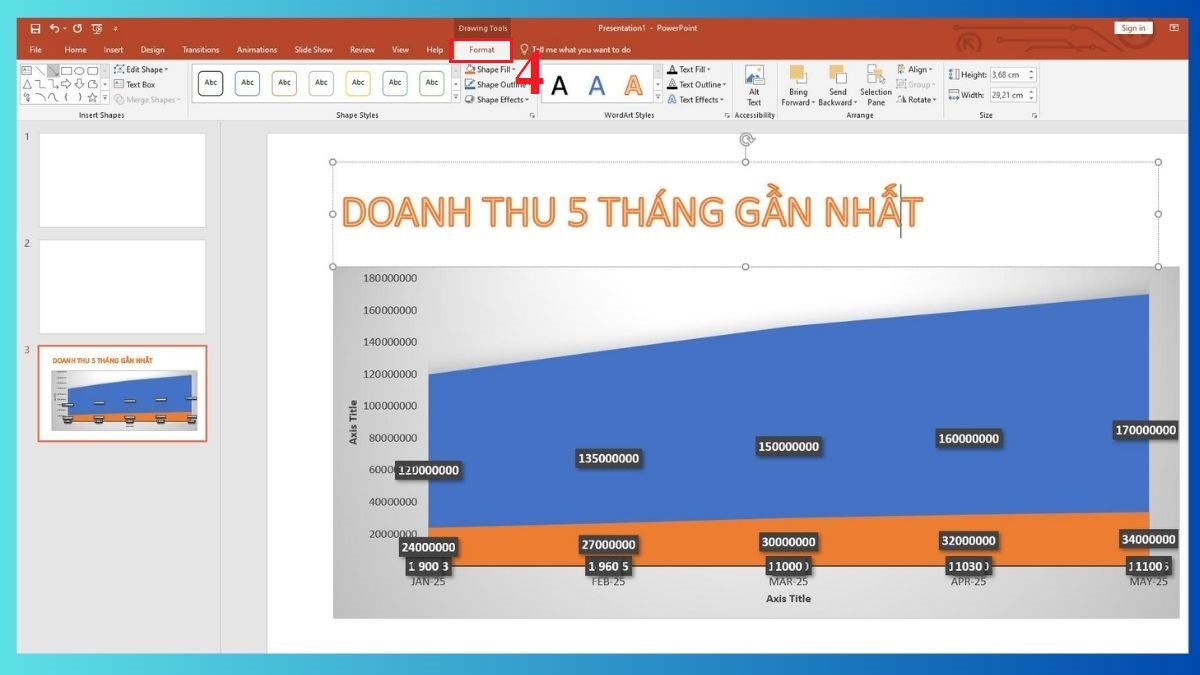The width and height of the screenshot is (1200, 675).
Task: Click the Sign in button
Action: pyautogui.click(x=1133, y=27)
